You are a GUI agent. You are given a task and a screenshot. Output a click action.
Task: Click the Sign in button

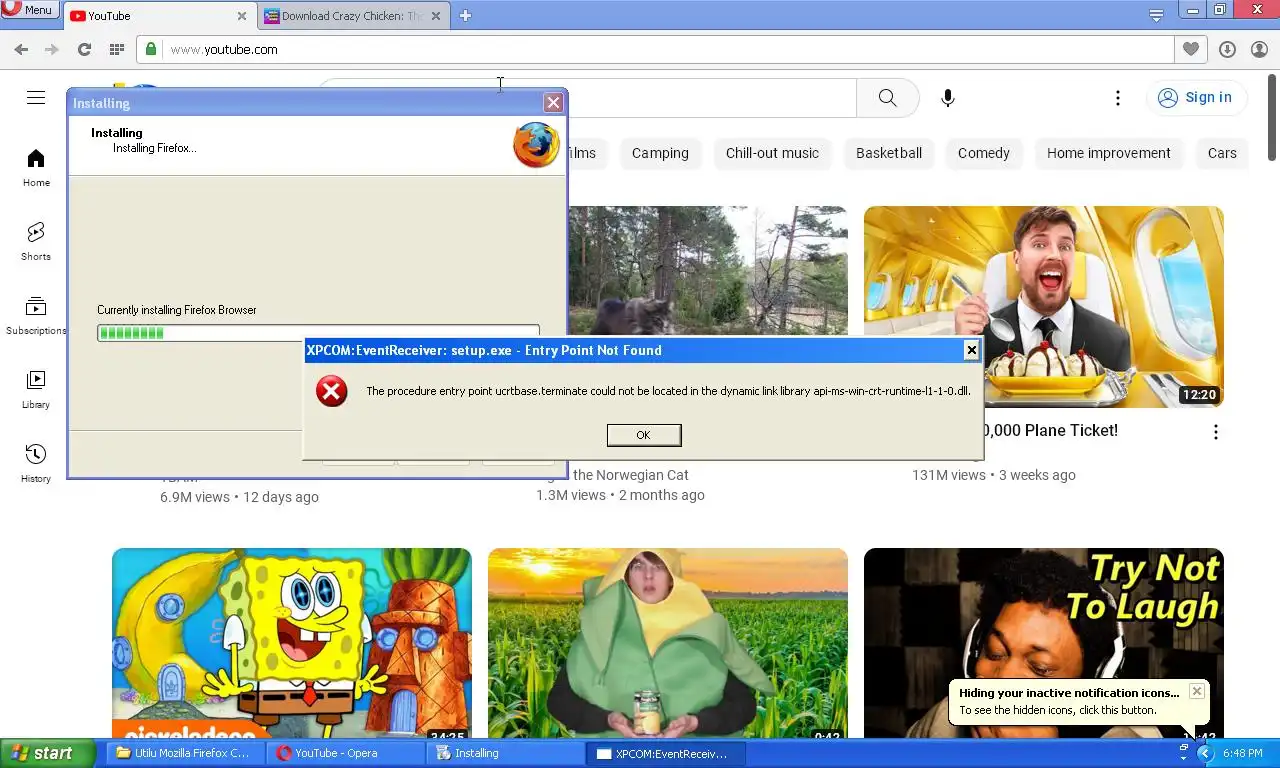[1196, 98]
